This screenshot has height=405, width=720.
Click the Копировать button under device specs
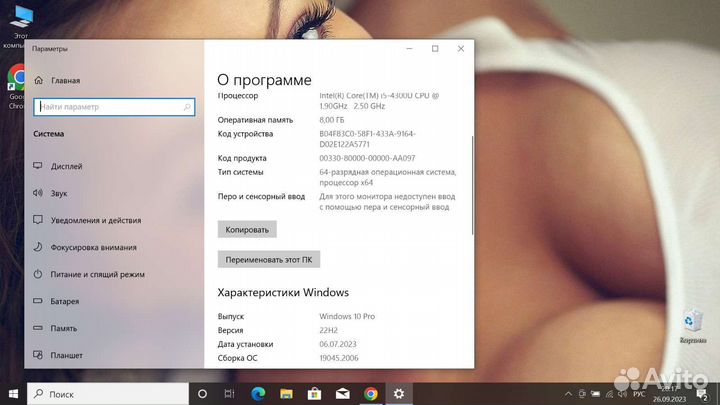click(x=247, y=230)
